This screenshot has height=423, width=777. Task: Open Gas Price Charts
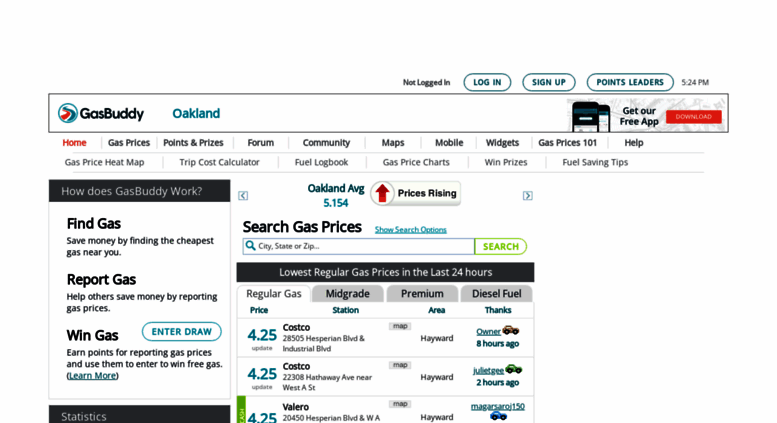point(416,162)
